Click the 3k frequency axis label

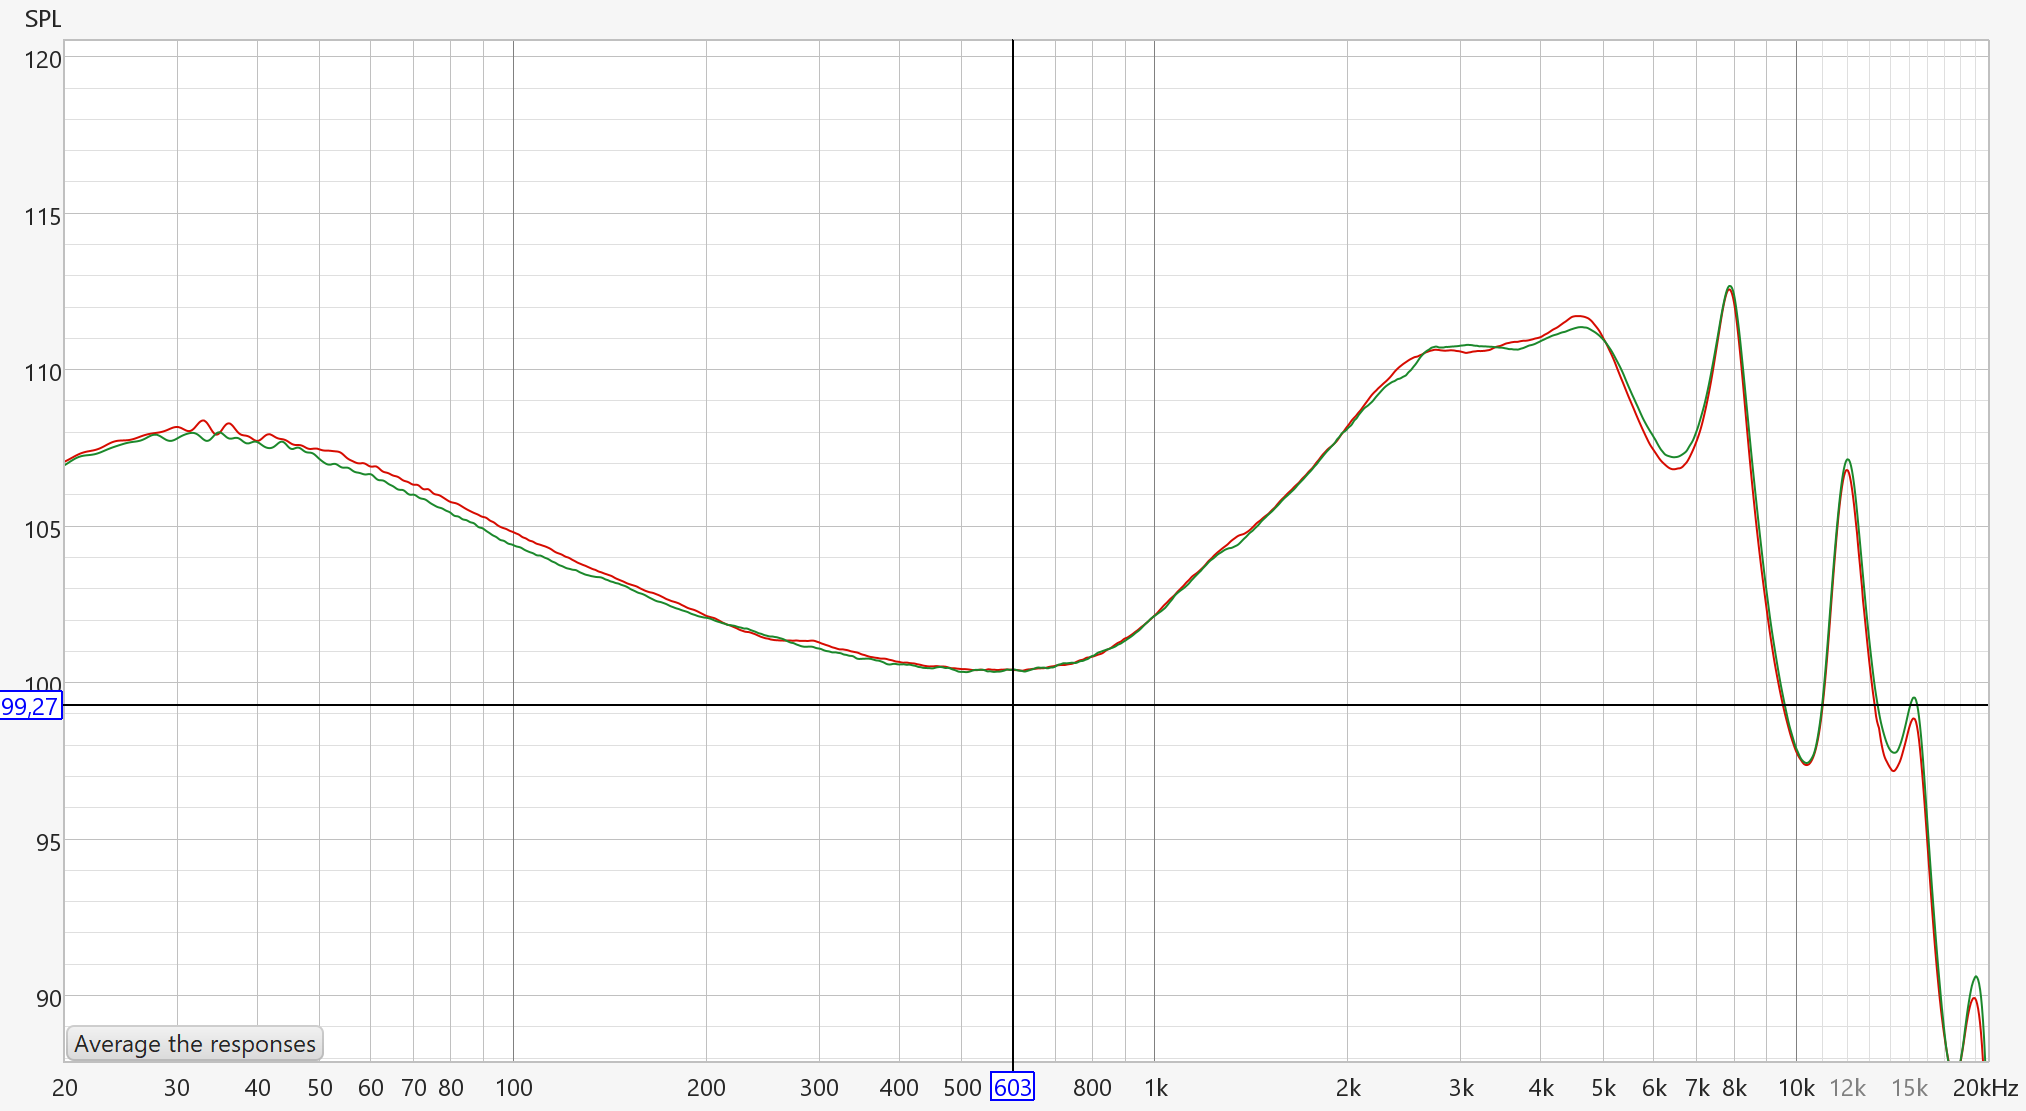[x=1461, y=1088]
